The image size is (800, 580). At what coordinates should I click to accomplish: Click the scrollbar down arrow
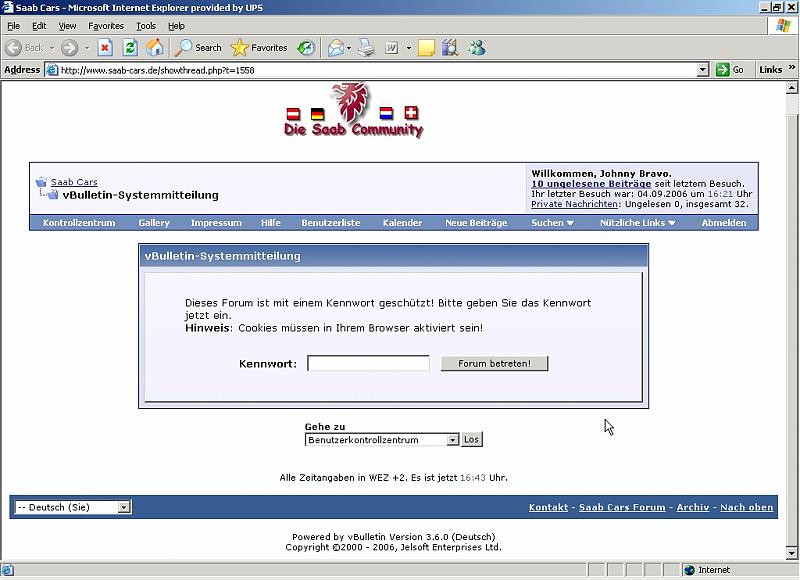pyautogui.click(x=792, y=552)
